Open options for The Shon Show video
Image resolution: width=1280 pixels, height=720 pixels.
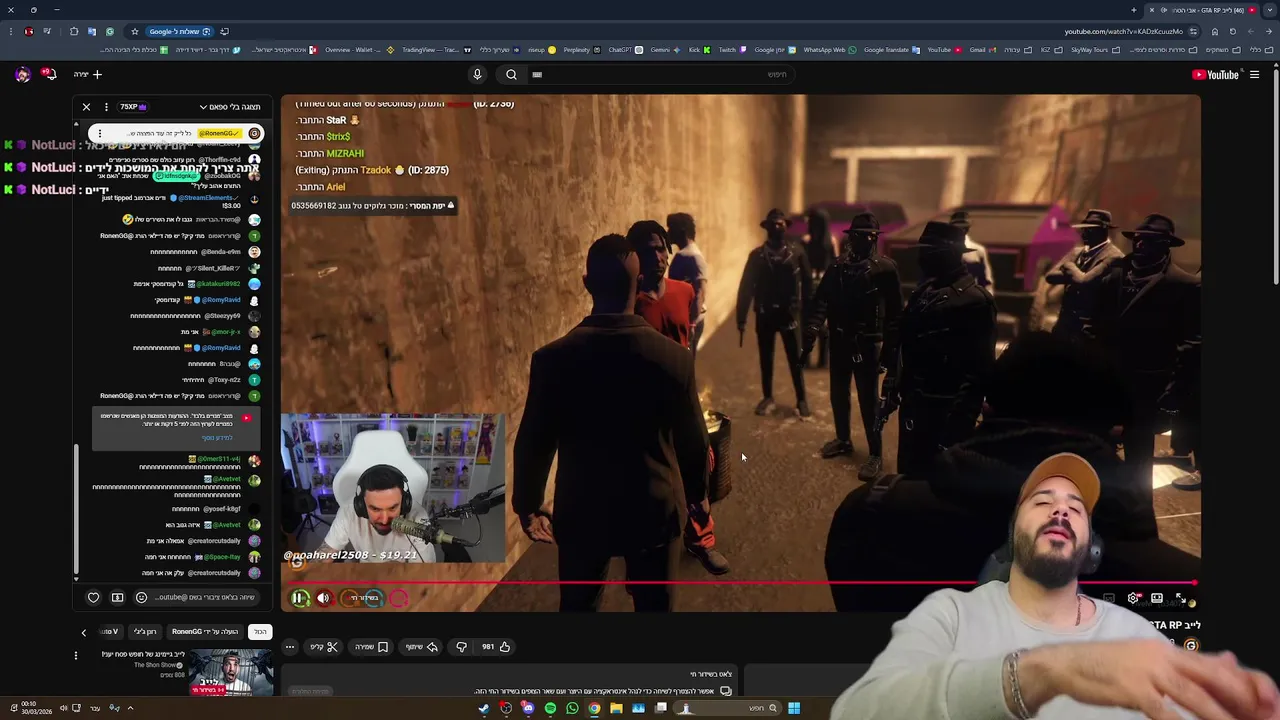coord(76,656)
